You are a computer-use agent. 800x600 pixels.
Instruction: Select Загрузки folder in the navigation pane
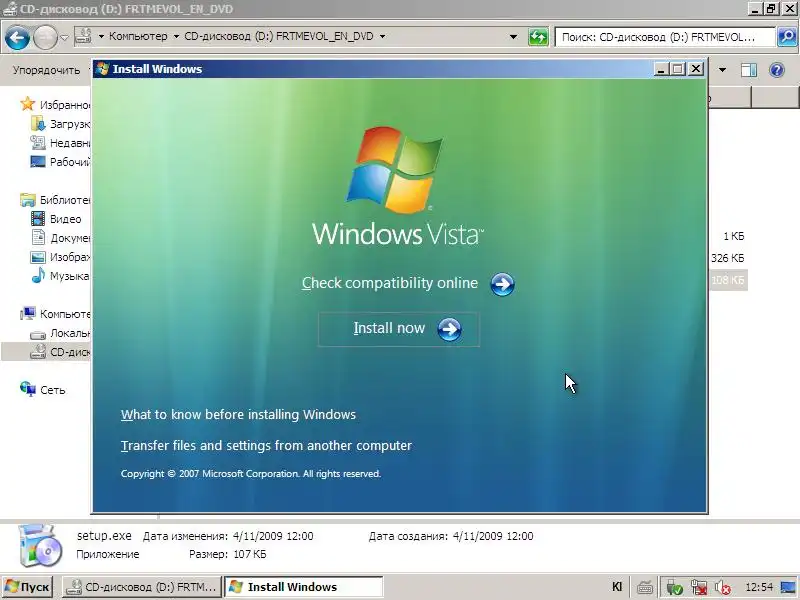point(69,124)
